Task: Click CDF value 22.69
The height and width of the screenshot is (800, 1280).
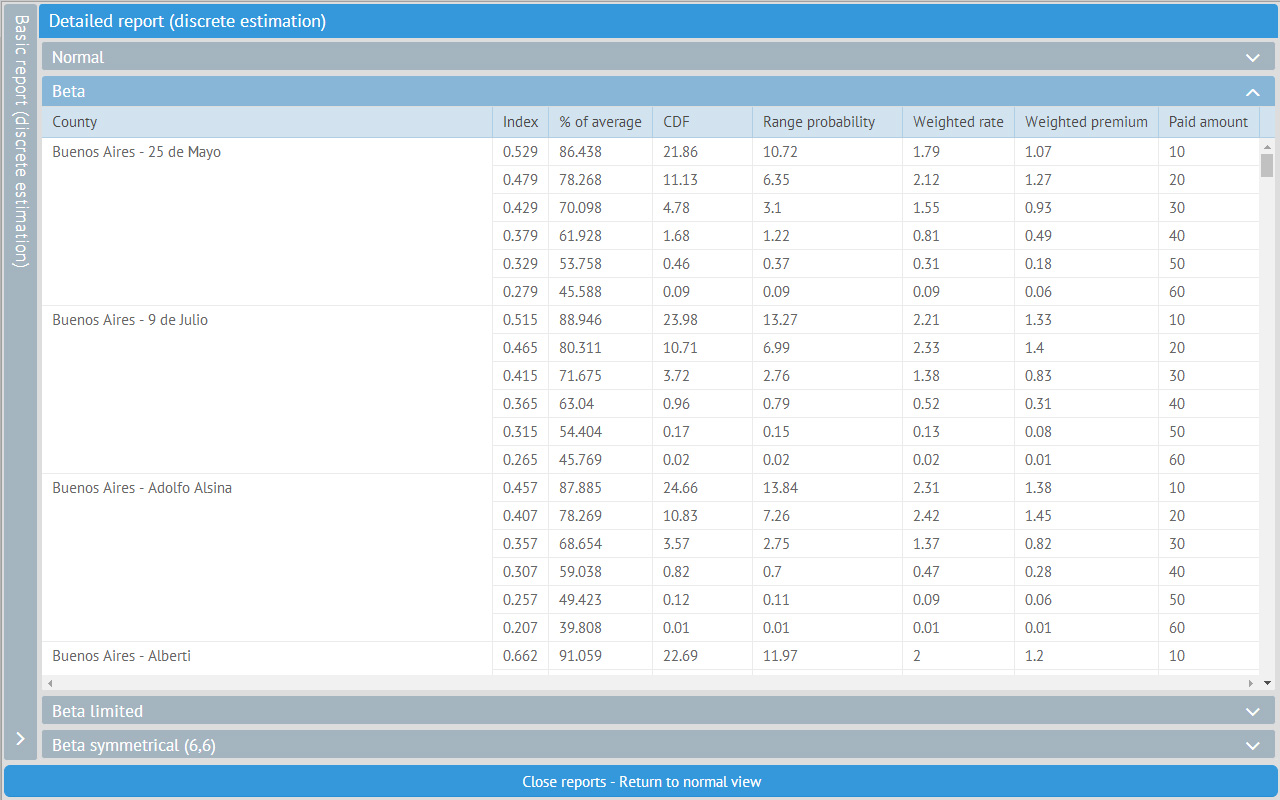Action: tap(681, 656)
